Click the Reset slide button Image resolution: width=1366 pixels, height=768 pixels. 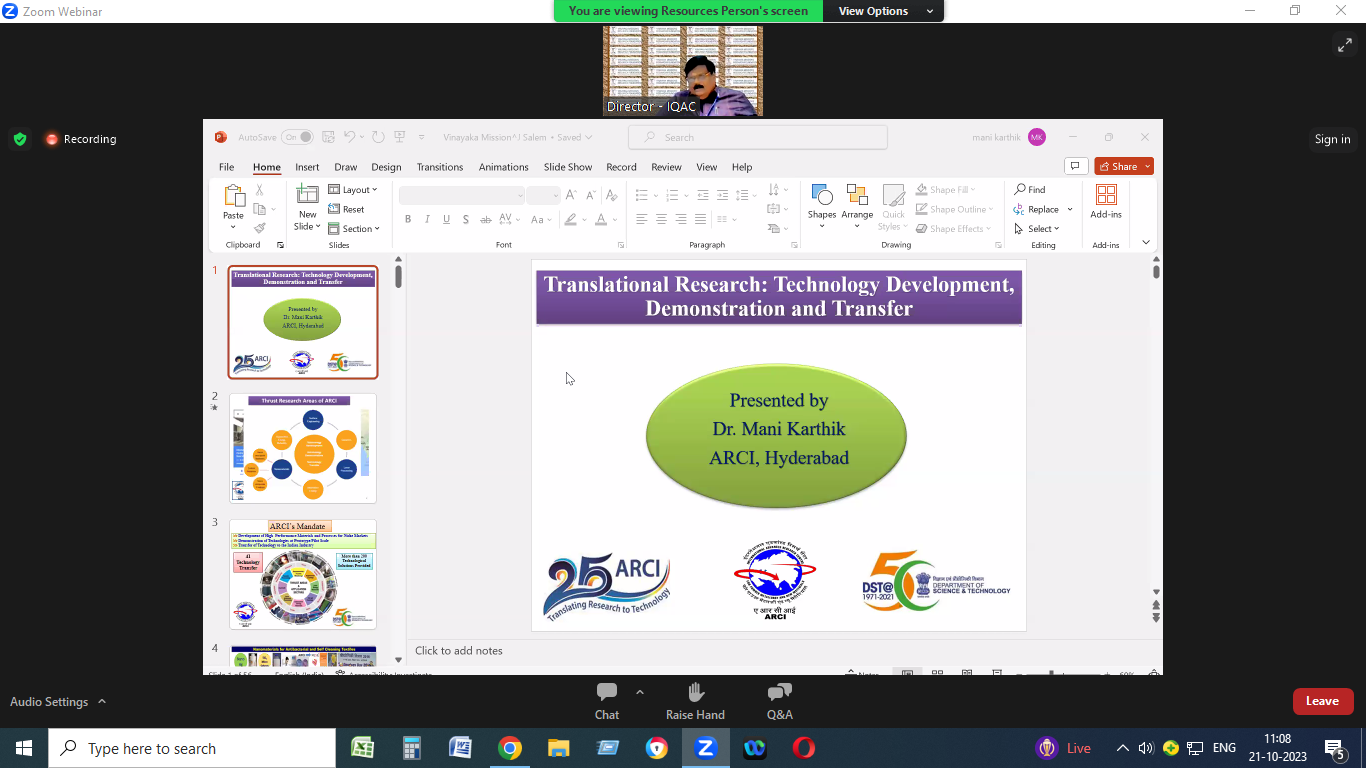pos(347,209)
